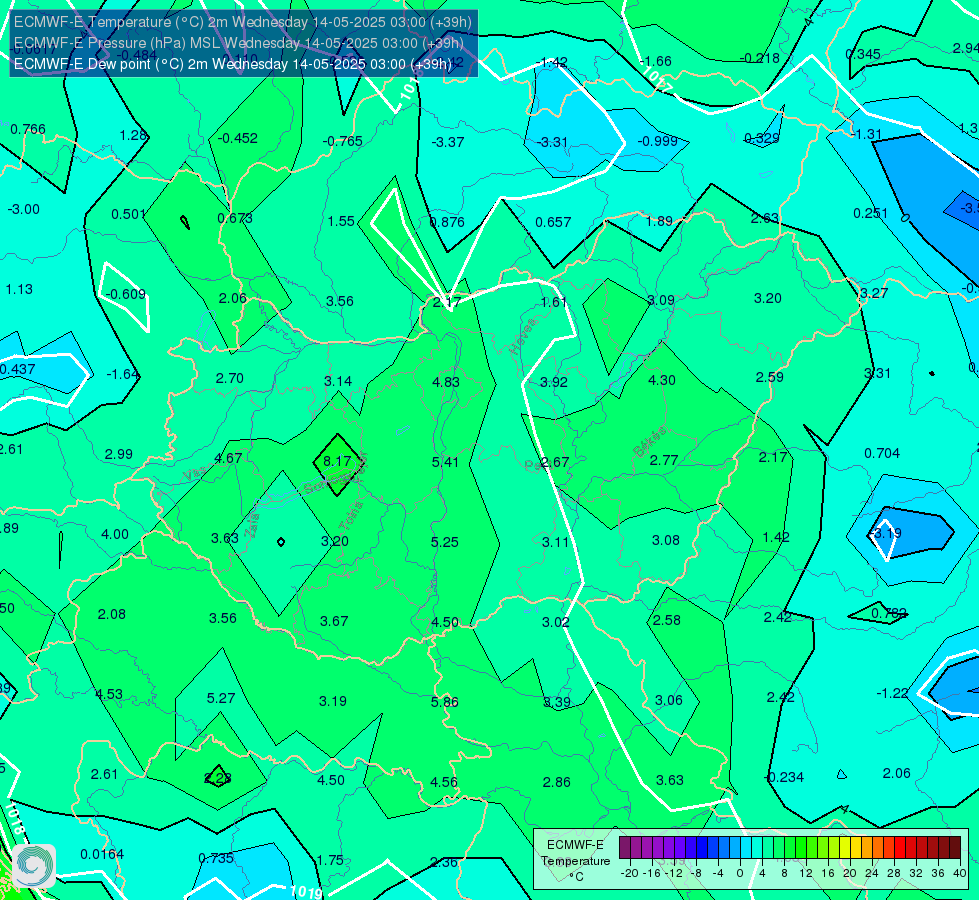Click the 4.53 temperature value

tap(109, 694)
